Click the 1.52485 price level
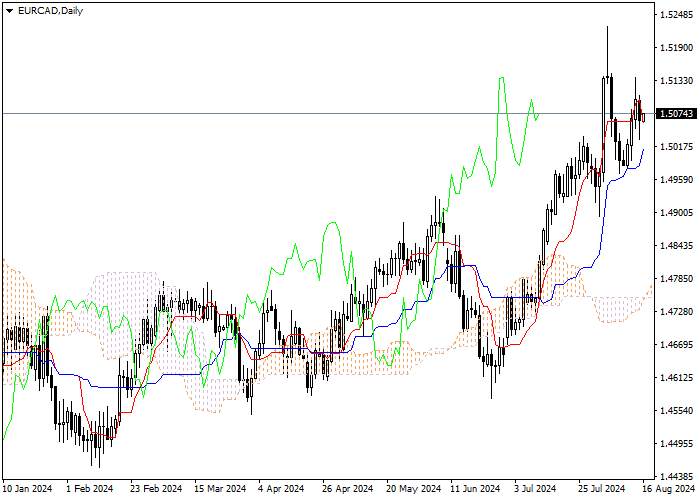The height and width of the screenshot is (500, 700). [x=677, y=15]
